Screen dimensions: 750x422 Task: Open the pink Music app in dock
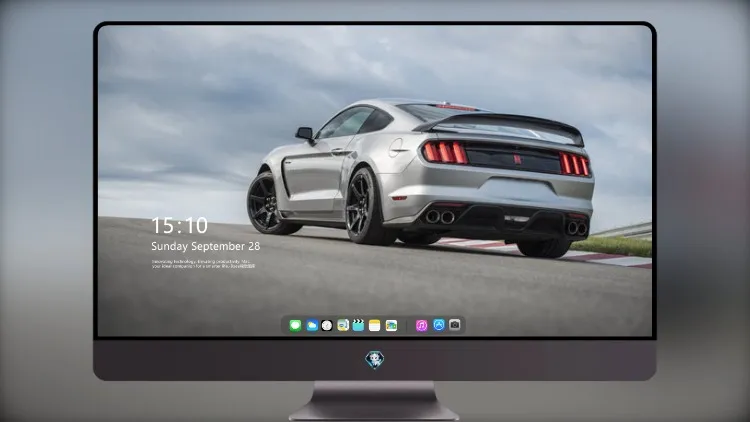tap(421, 325)
